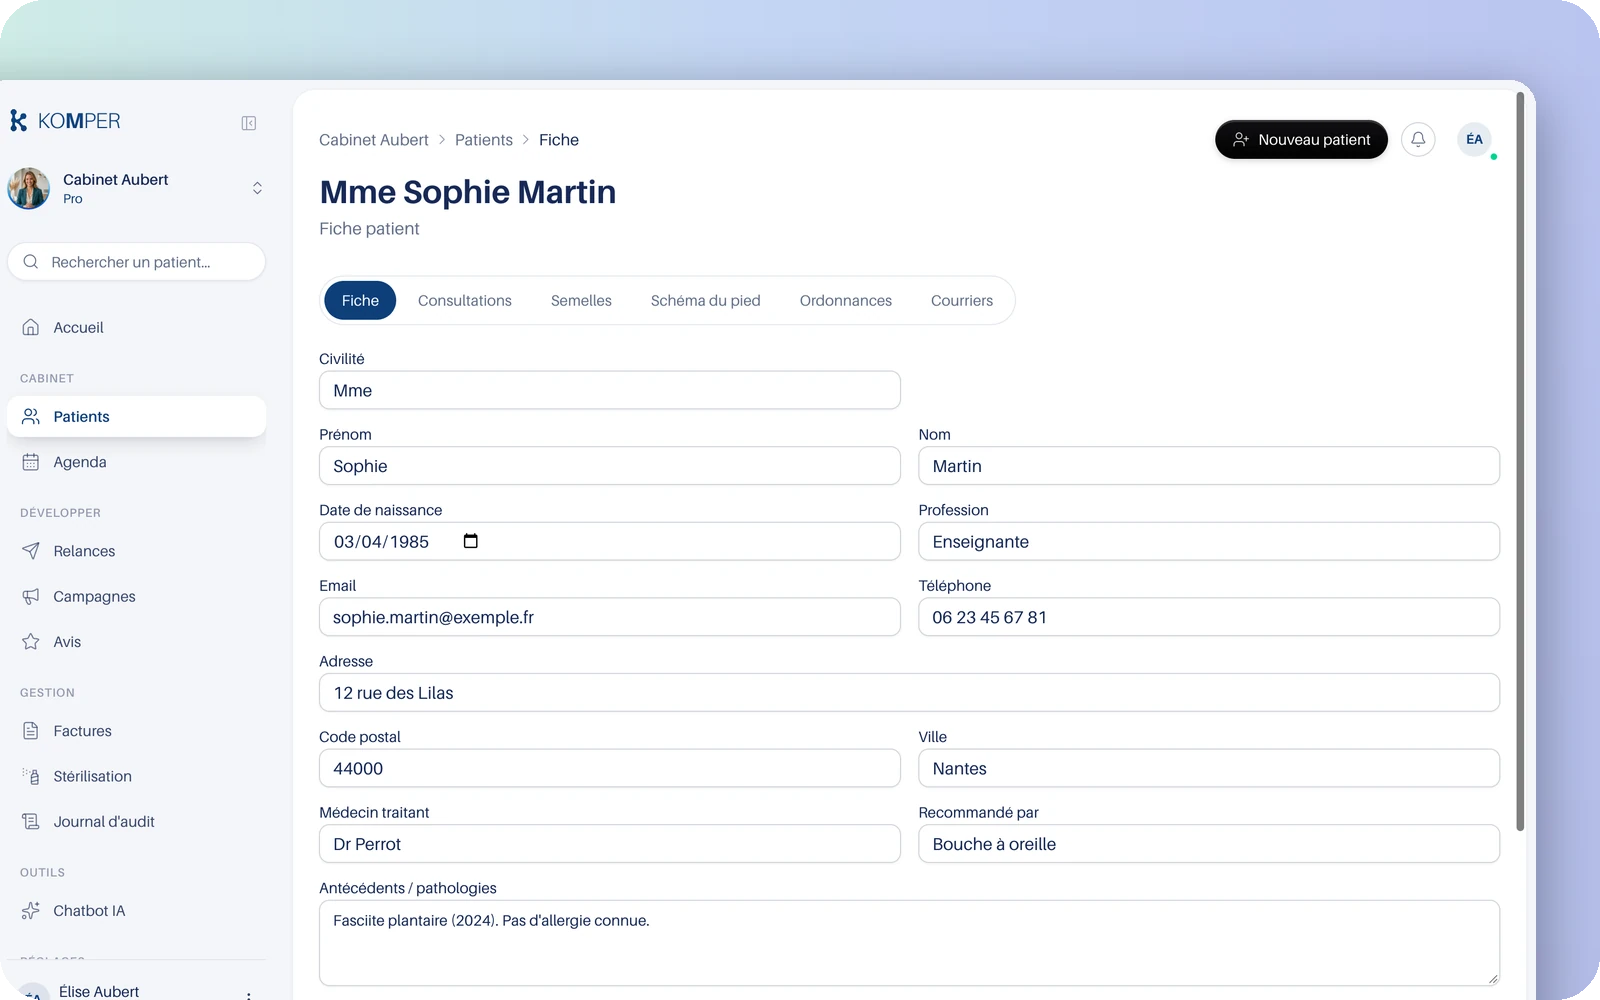Screen dimensions: 1600x1000
Task: Switch to the Semelles tab
Action: pos(581,300)
